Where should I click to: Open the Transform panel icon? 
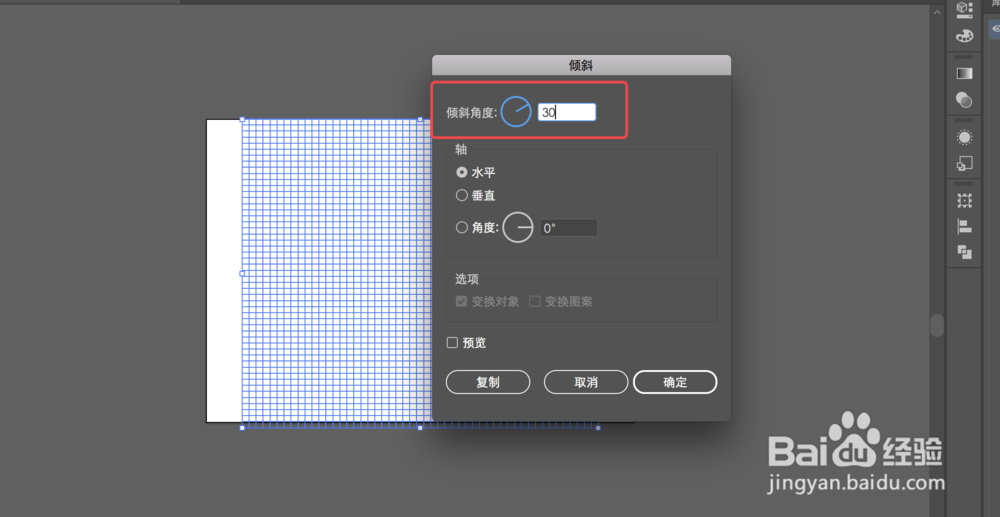click(964, 201)
